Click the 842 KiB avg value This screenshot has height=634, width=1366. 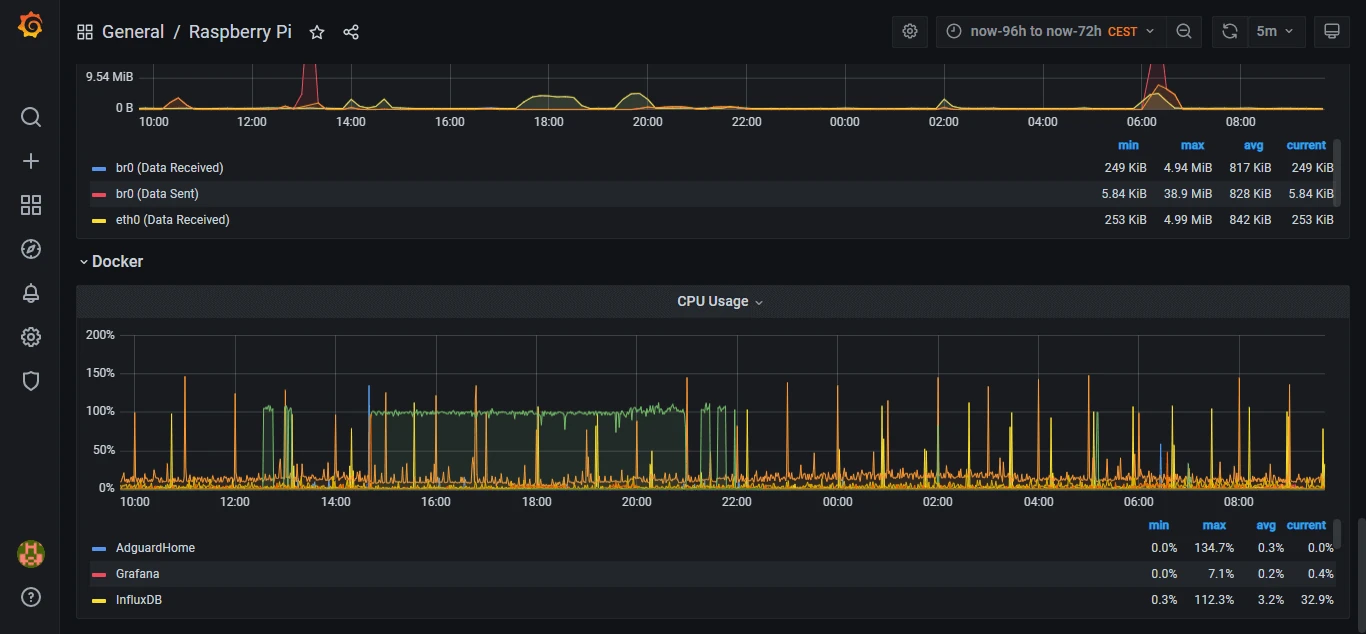[x=1250, y=220]
